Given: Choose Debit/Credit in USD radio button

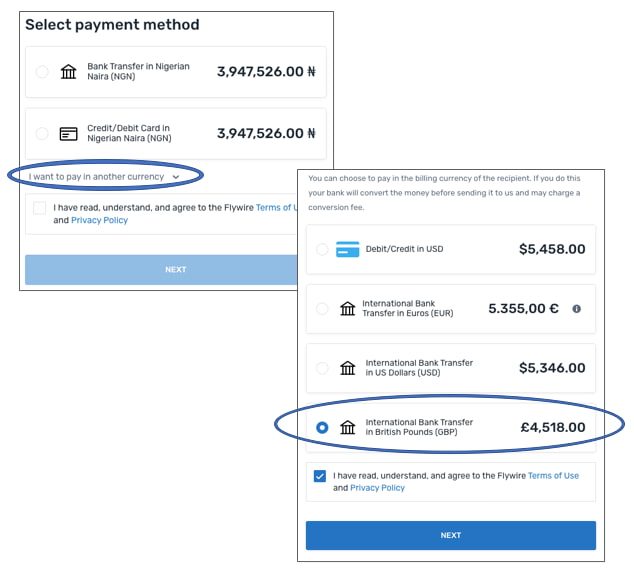Looking at the screenshot, I should point(322,249).
